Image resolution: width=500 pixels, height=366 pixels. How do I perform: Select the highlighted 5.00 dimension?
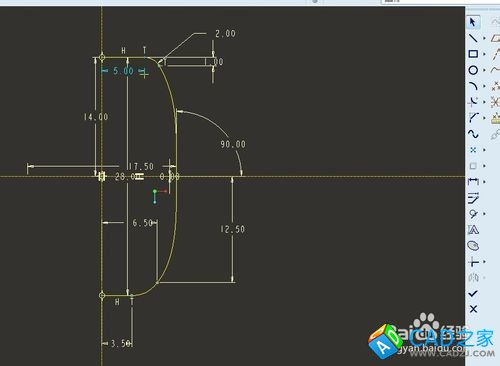123,71
